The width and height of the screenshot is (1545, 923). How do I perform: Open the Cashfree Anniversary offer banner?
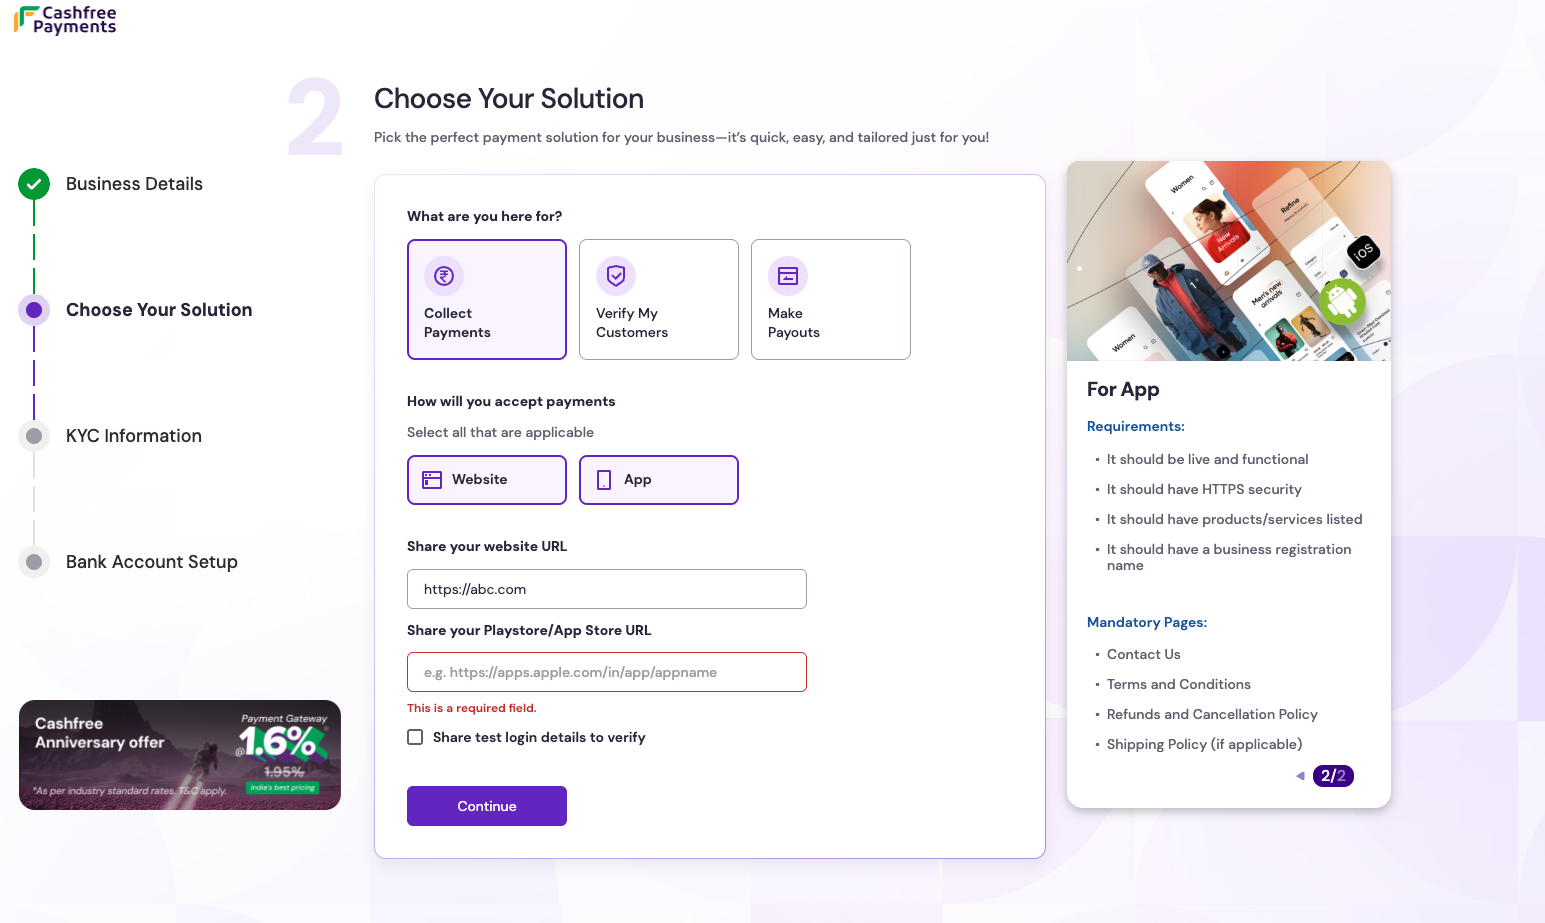[x=179, y=755]
